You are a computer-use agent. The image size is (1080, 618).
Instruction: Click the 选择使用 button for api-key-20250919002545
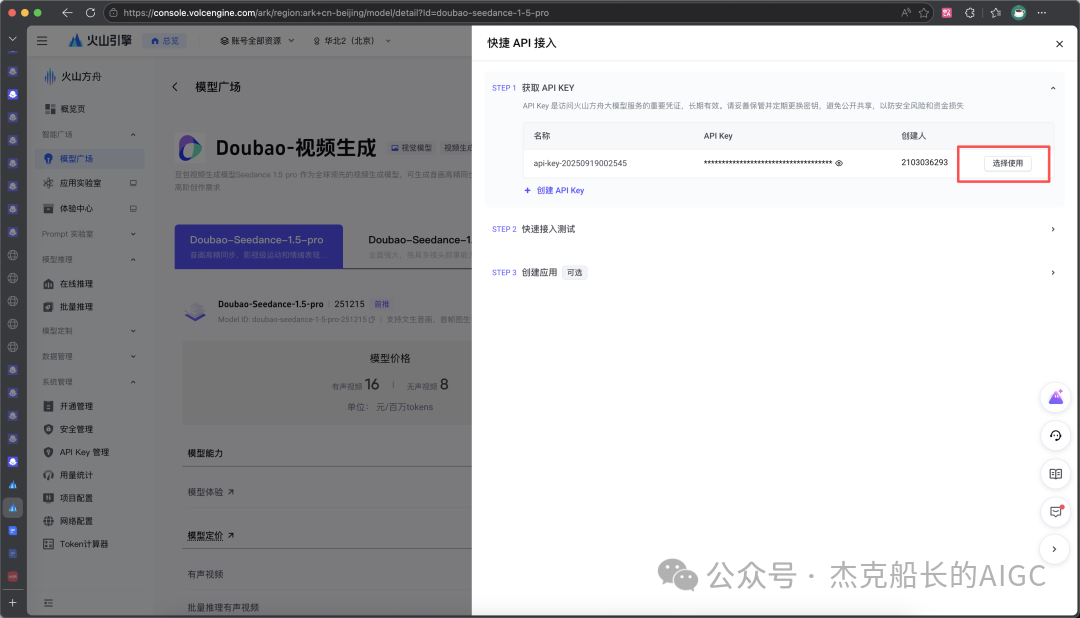point(1007,163)
